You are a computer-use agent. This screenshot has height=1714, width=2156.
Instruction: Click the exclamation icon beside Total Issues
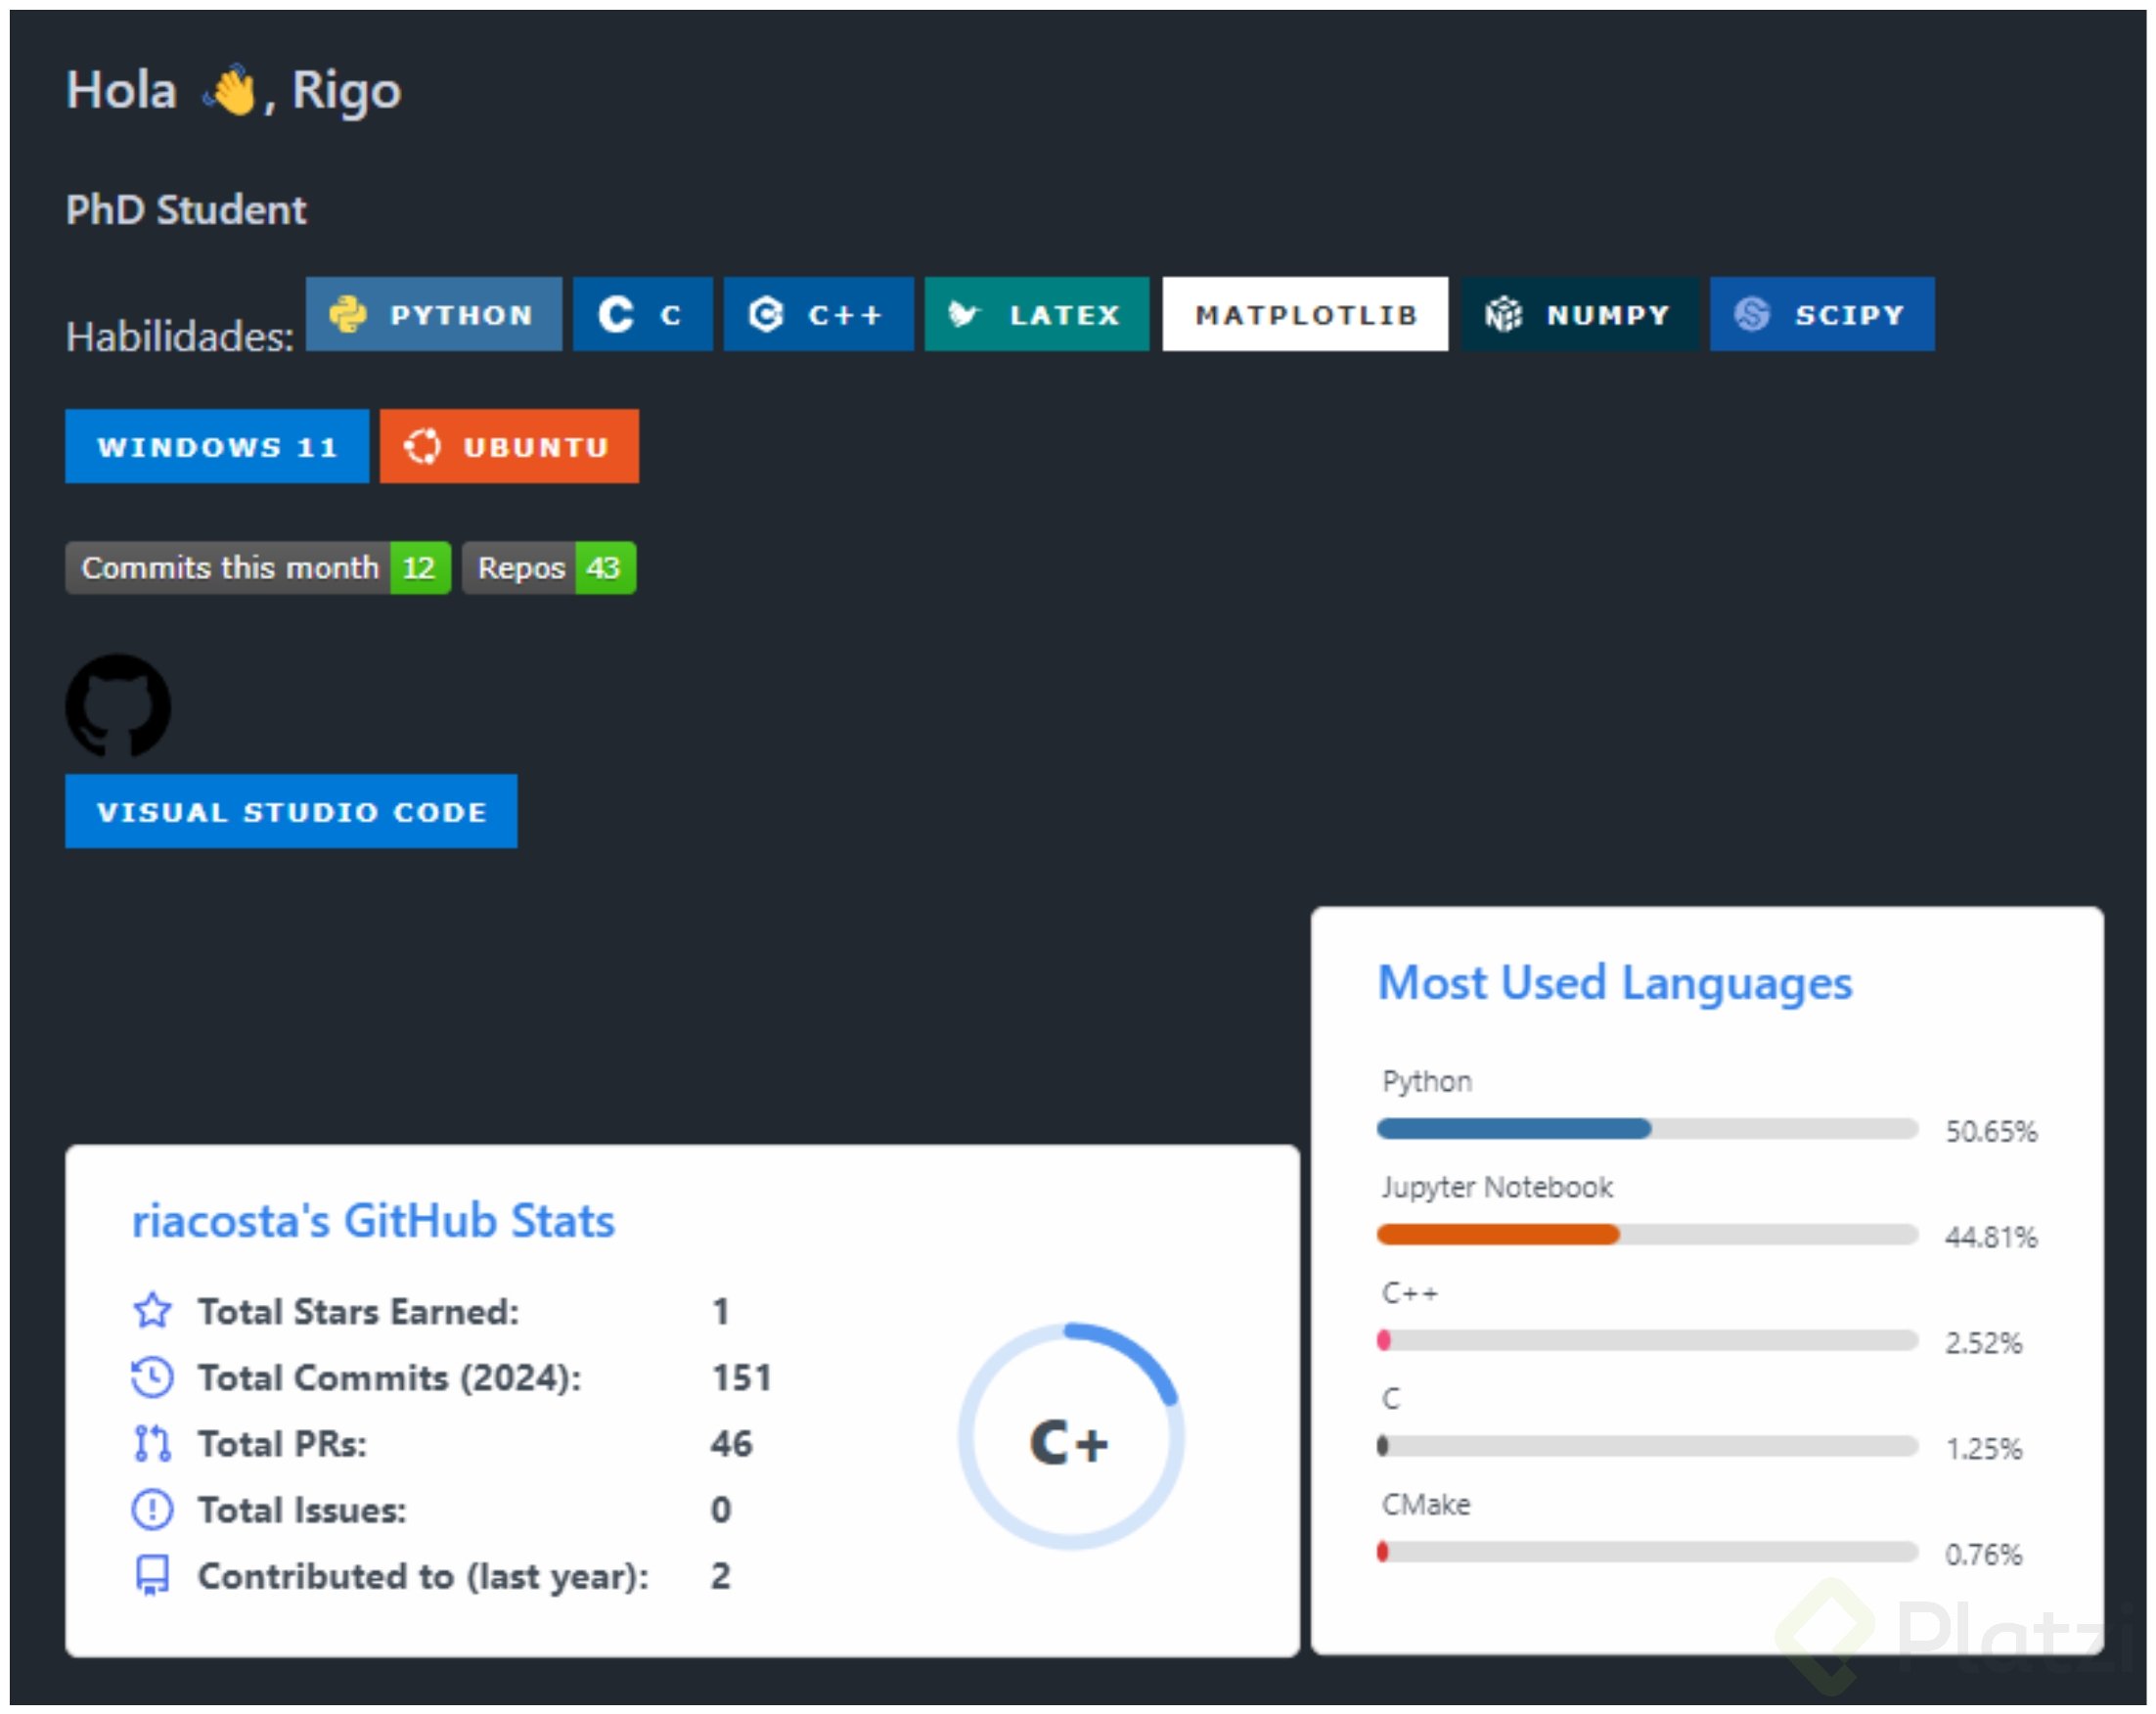coord(152,1509)
